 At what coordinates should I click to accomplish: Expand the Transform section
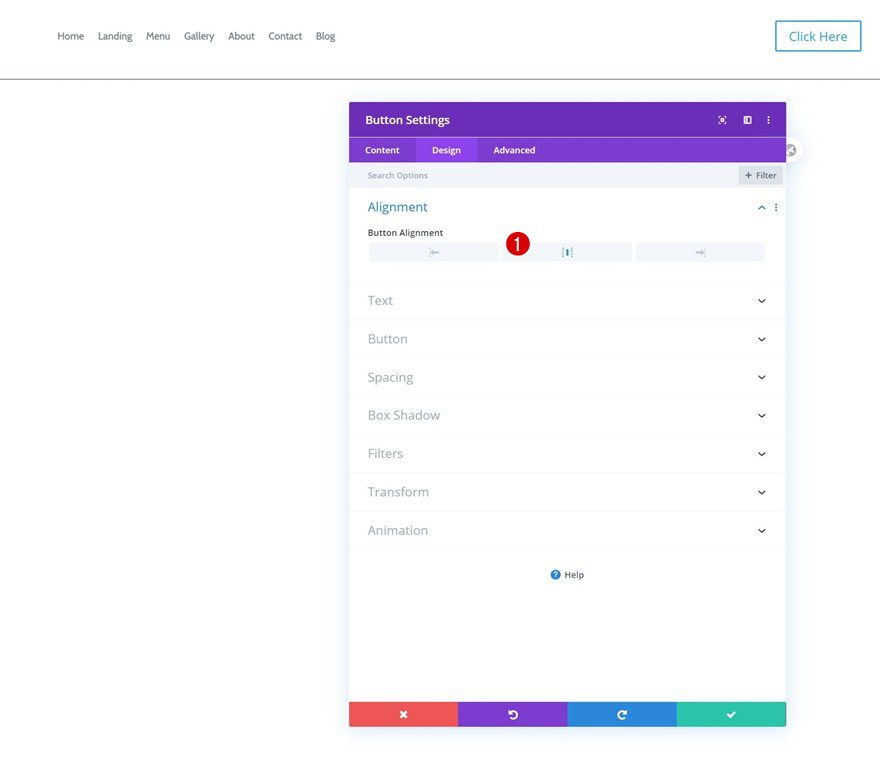point(566,491)
